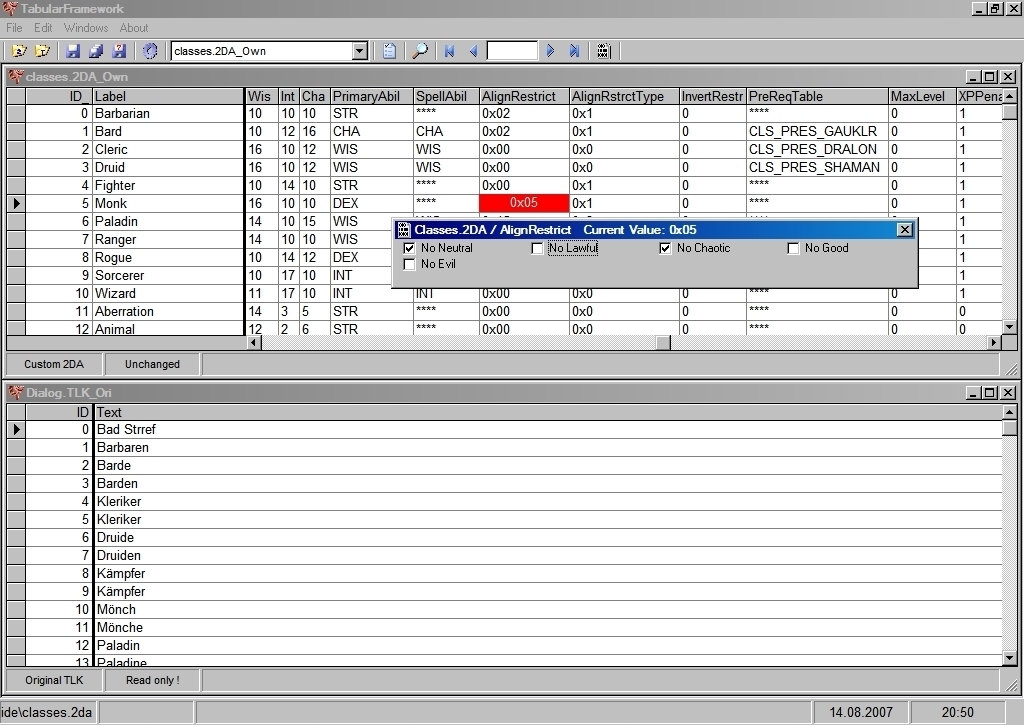Click the record number input field
Image resolution: width=1024 pixels, height=725 pixels.
(x=512, y=51)
